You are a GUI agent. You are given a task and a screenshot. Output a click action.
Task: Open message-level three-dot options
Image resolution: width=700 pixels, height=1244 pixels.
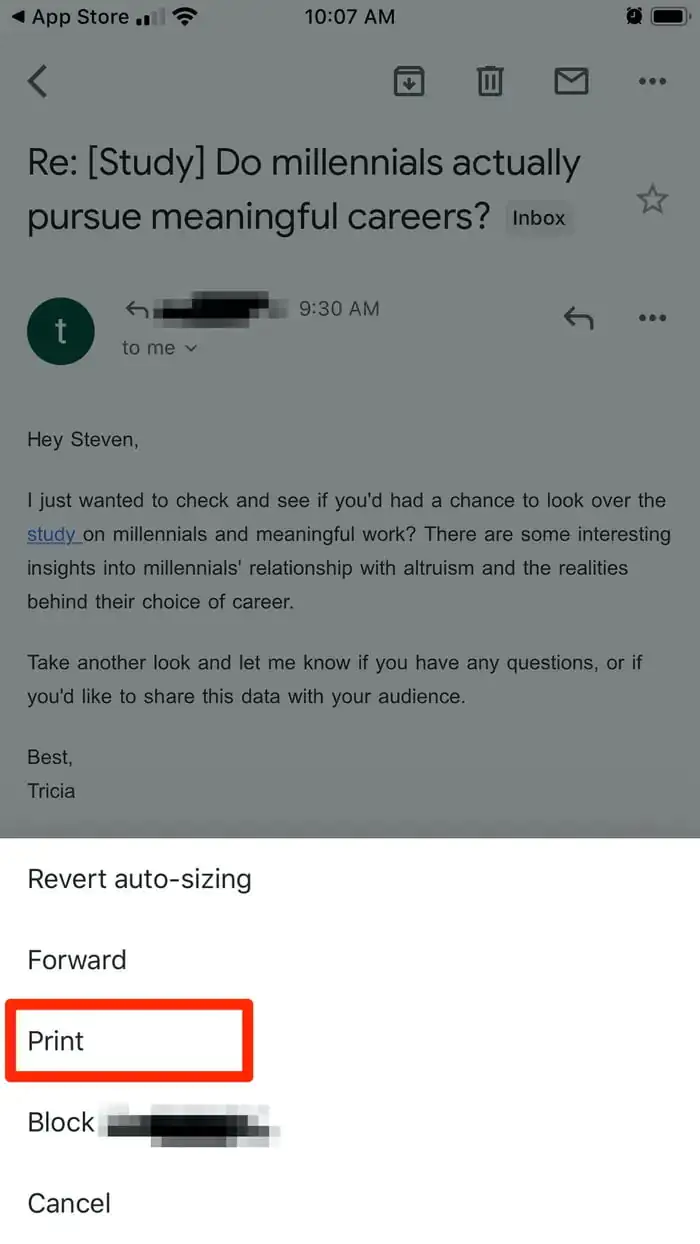[x=652, y=318]
